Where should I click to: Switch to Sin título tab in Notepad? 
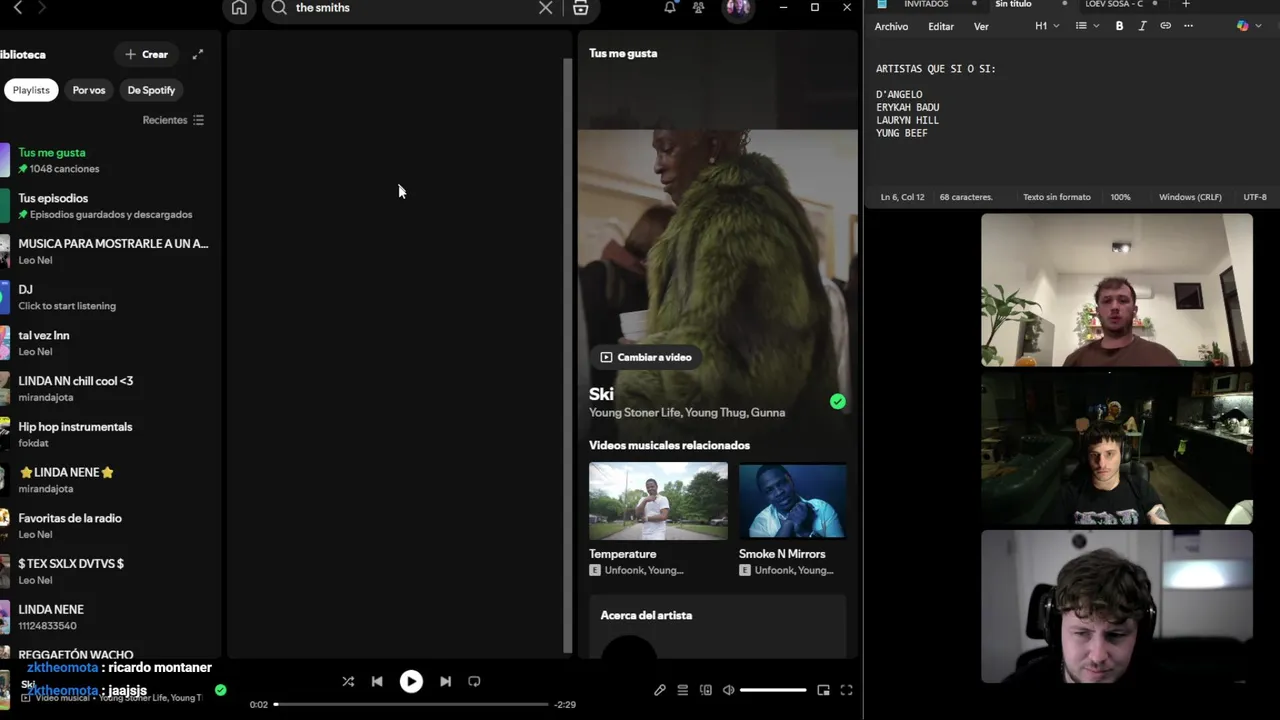(1013, 4)
